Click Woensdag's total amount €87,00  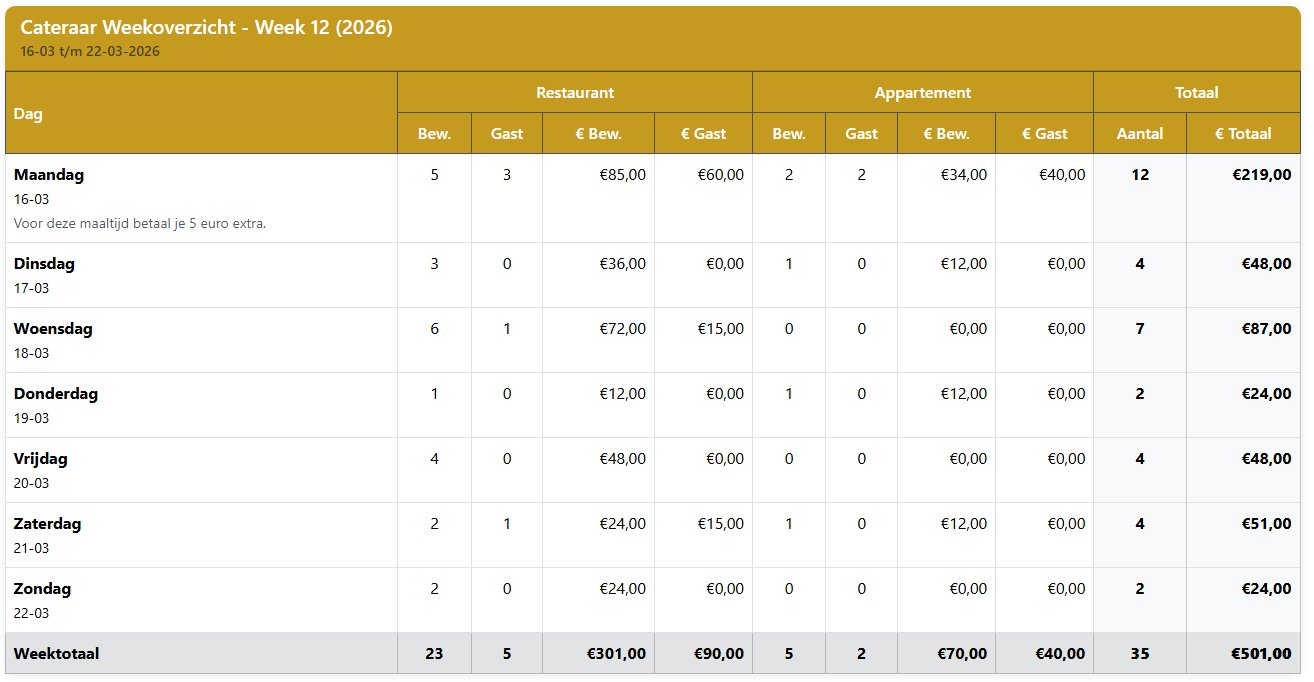pyautogui.click(x=1265, y=329)
